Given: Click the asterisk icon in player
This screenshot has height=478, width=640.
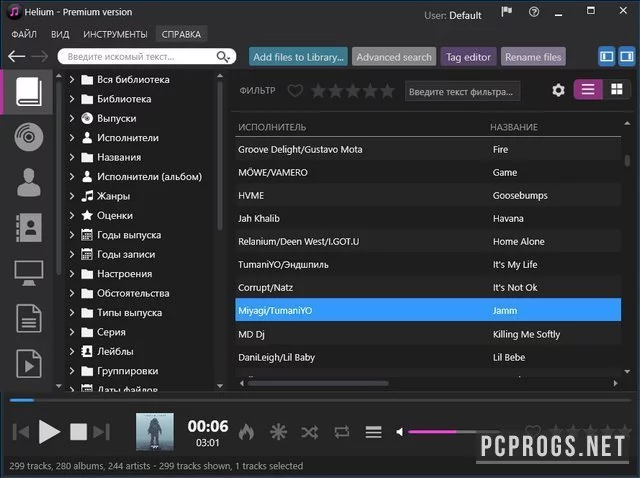Looking at the screenshot, I should [x=278, y=432].
